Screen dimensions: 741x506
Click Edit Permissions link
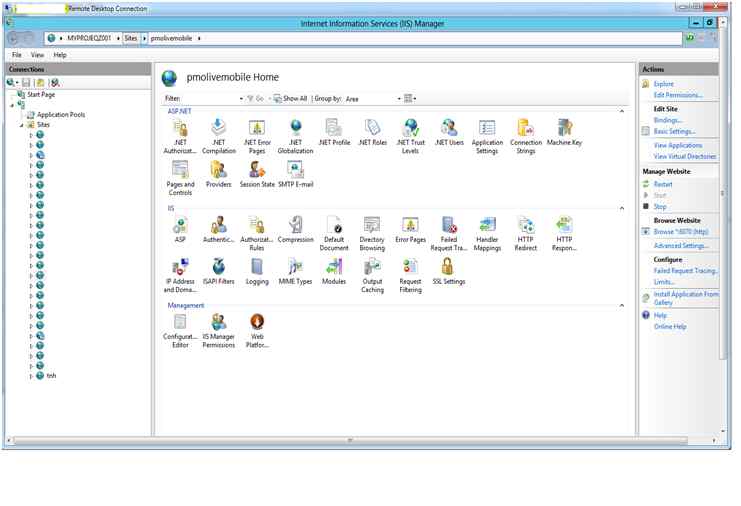[x=678, y=95]
